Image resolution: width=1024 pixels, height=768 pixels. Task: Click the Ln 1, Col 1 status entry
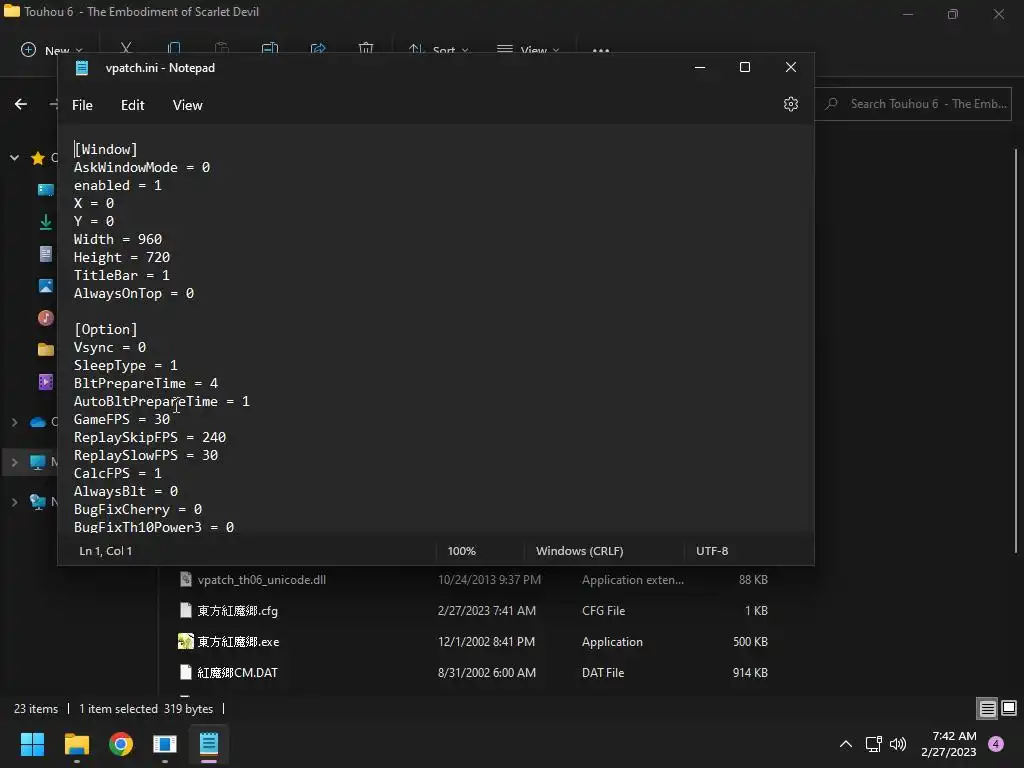(x=105, y=551)
